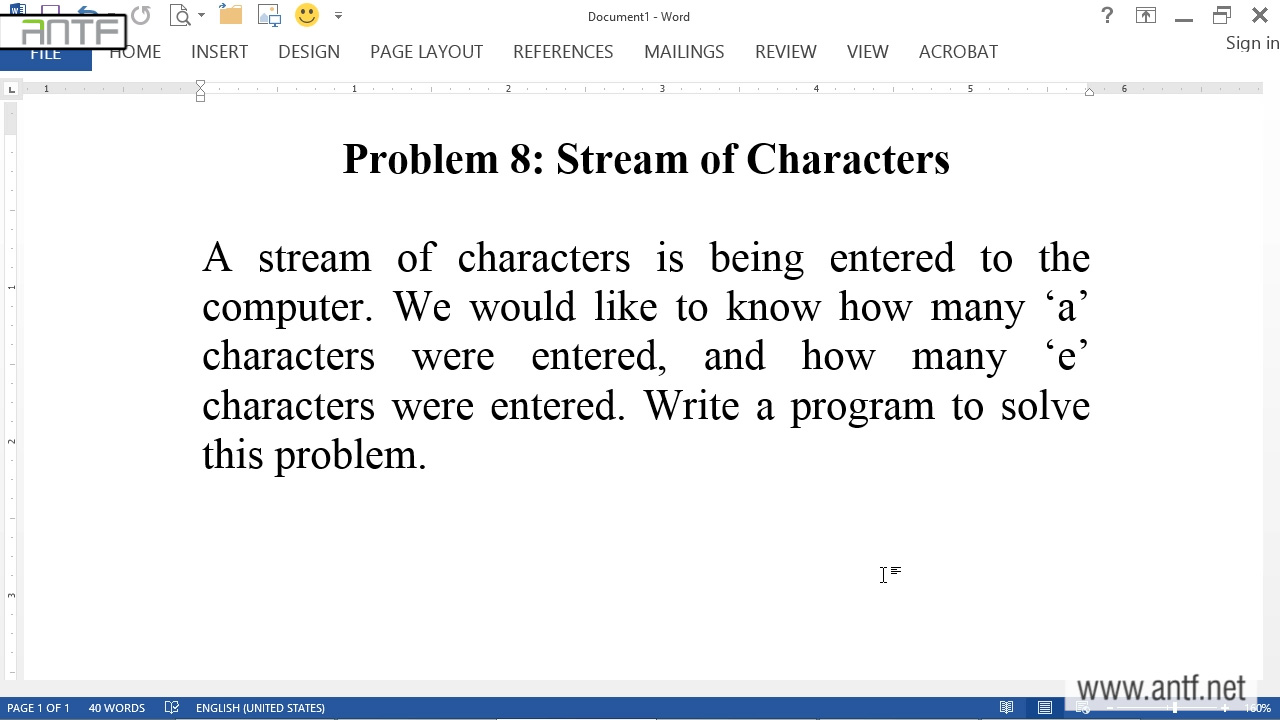This screenshot has width=1280, height=720.
Task: Switch to the PAGE LAYOUT tab
Action: click(x=426, y=52)
